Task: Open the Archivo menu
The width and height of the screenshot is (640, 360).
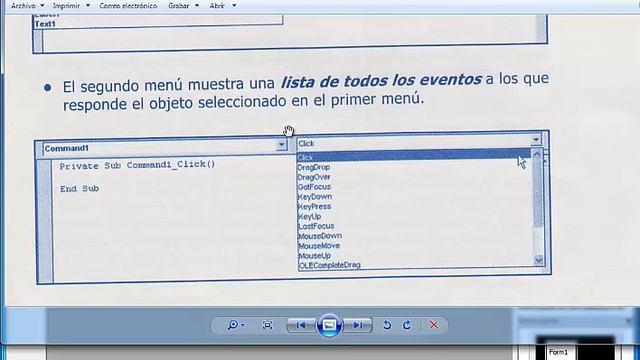Action: pyautogui.click(x=23, y=6)
